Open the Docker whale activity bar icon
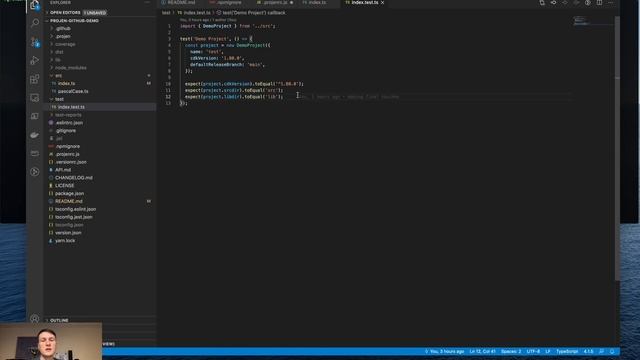The height and width of the screenshot is (360, 640). tap(35, 135)
